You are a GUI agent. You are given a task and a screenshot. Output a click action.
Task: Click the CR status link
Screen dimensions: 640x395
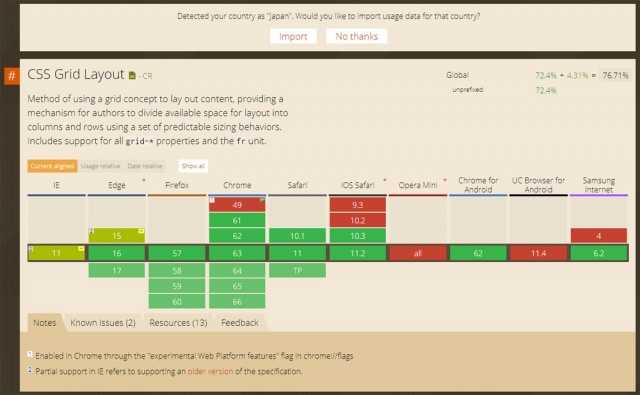pos(147,76)
